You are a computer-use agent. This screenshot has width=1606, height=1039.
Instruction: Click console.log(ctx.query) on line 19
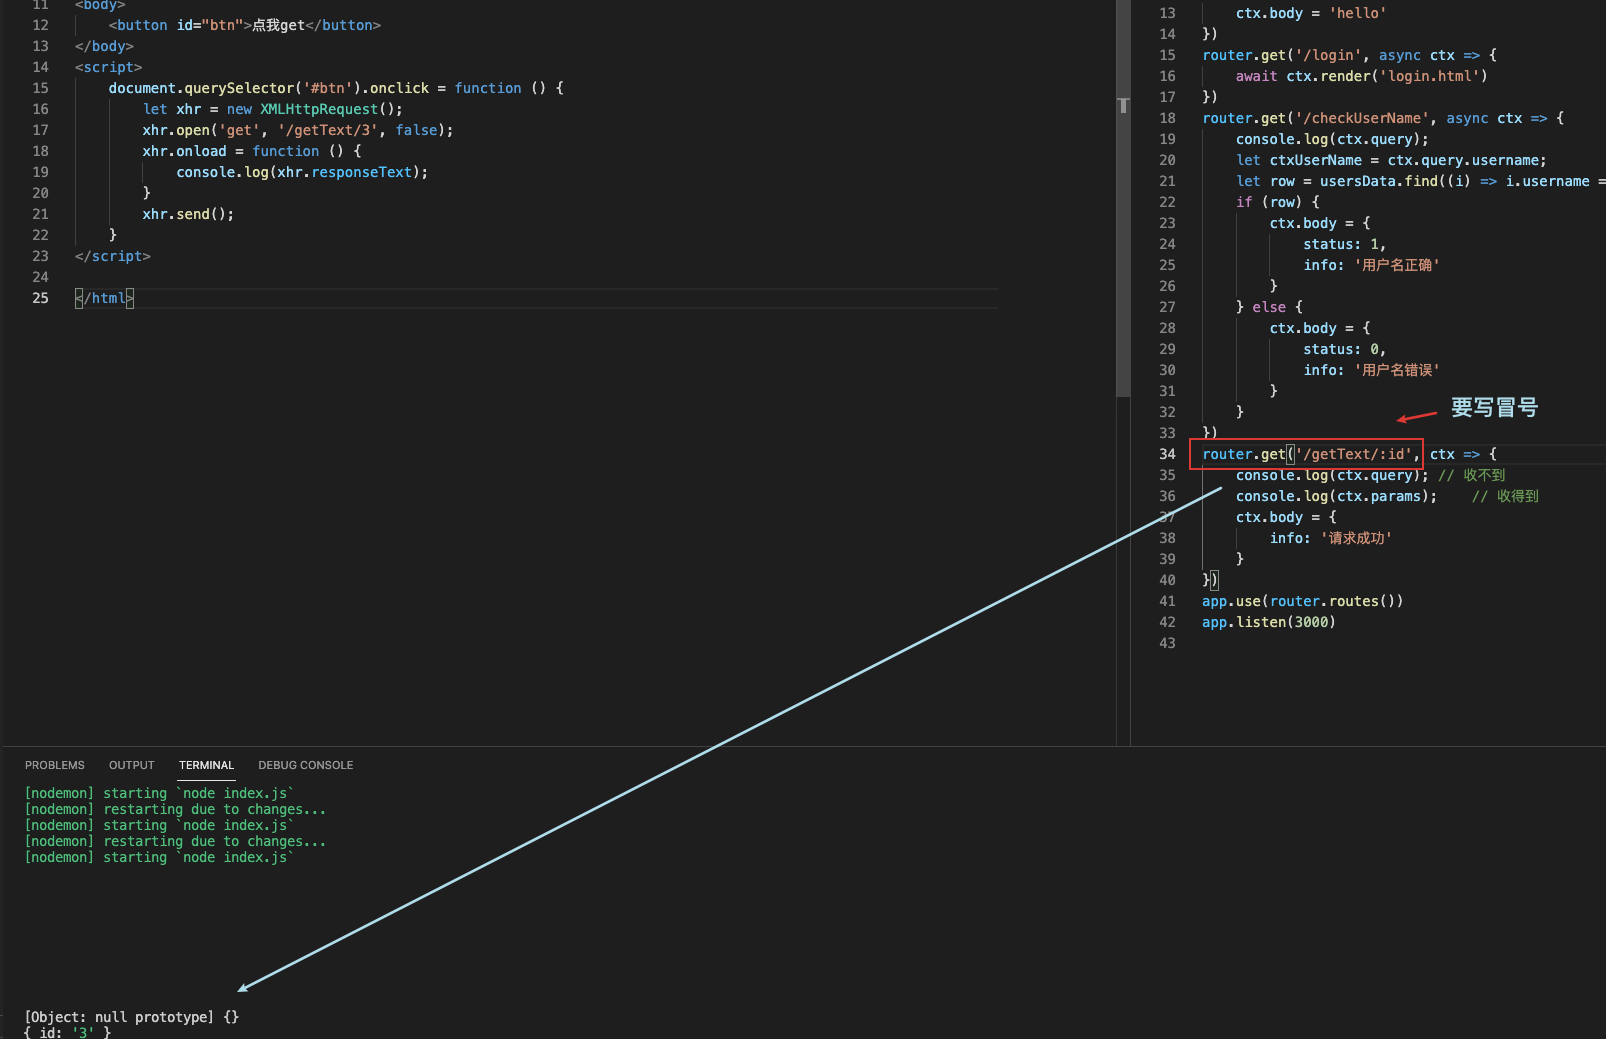1332,139
